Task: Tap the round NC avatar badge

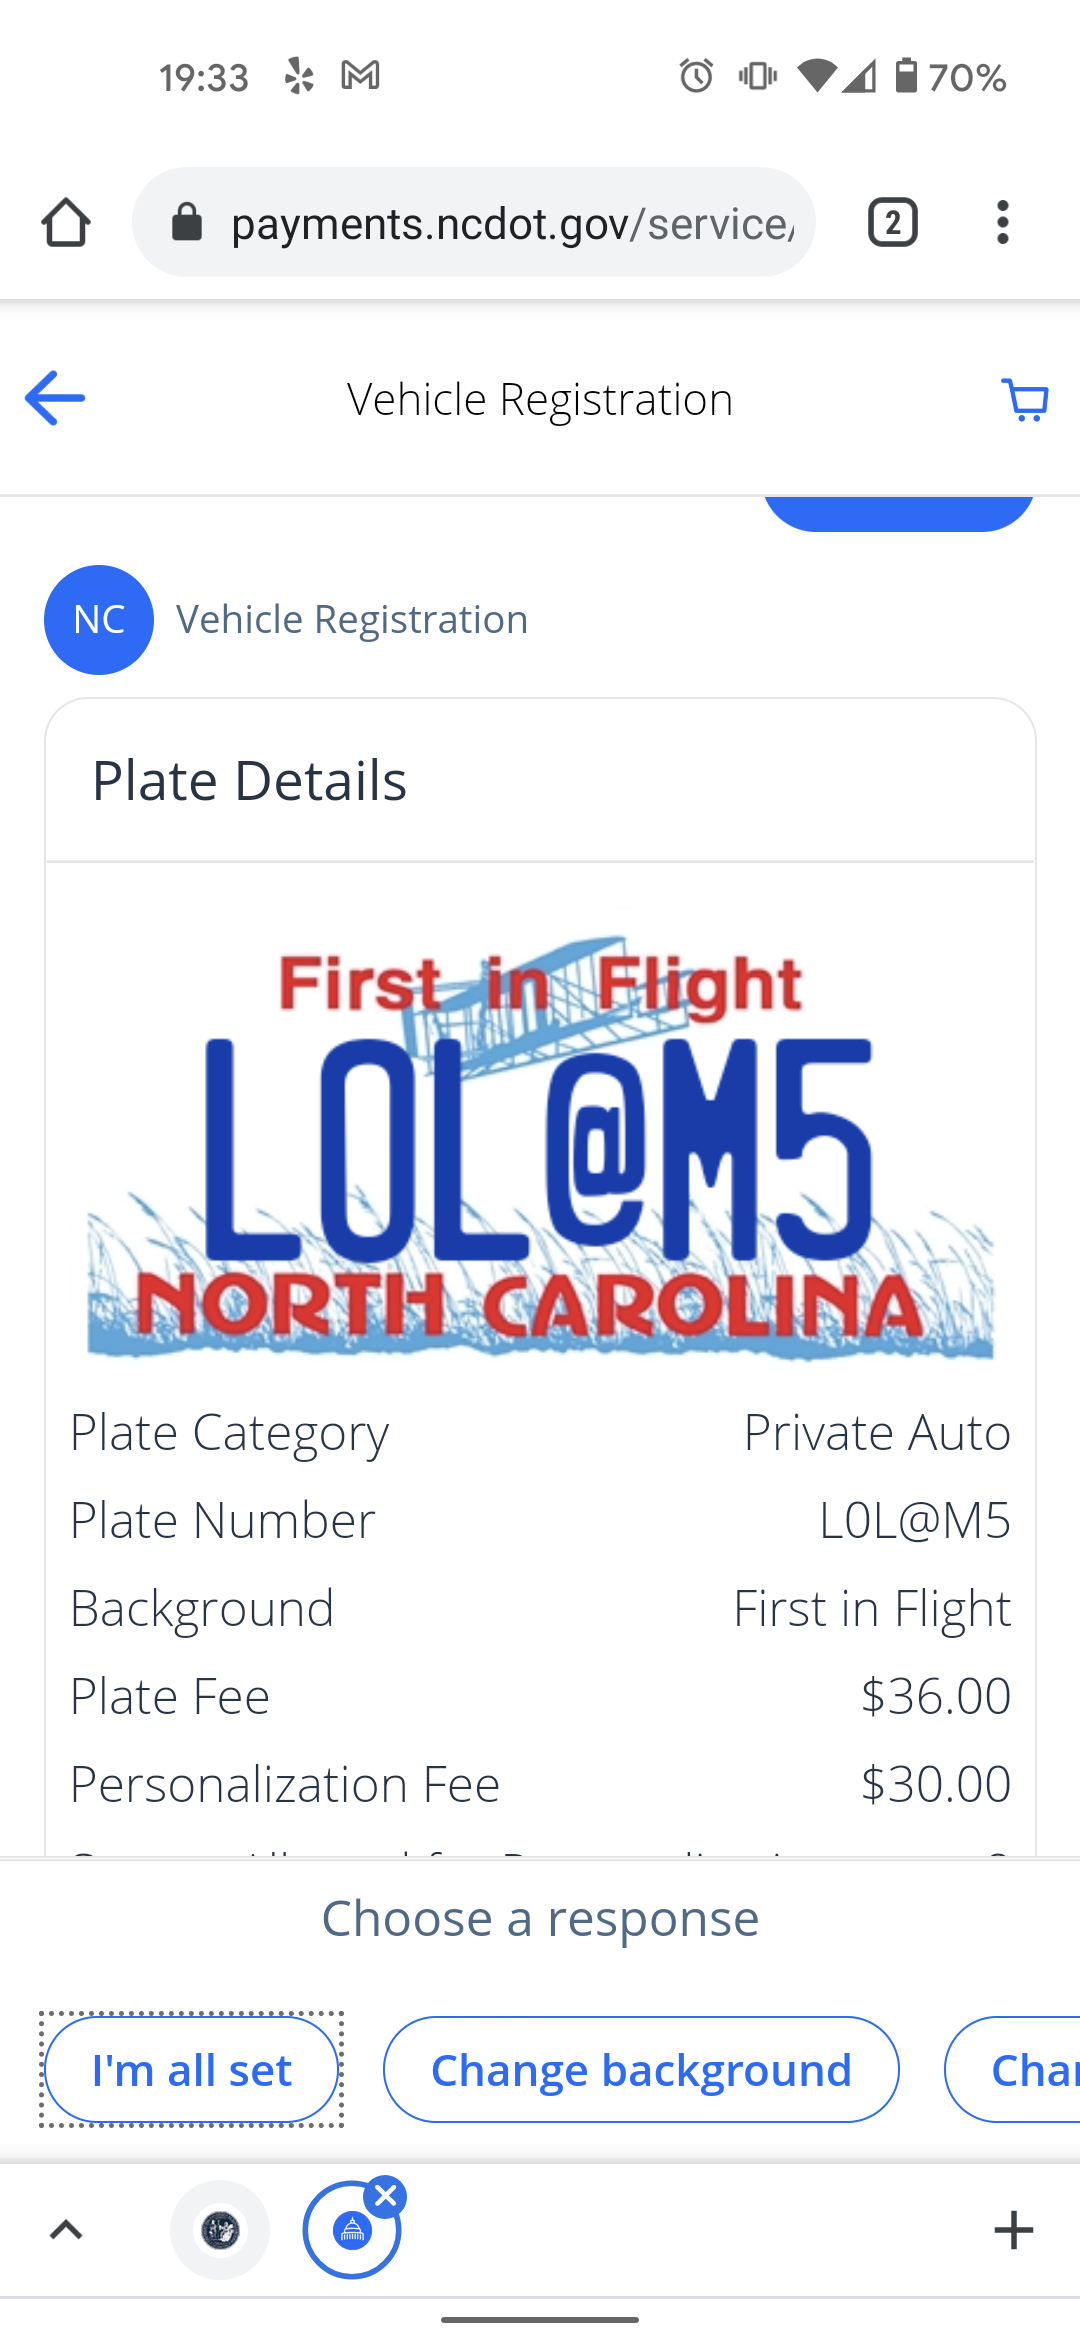Action: coord(99,620)
